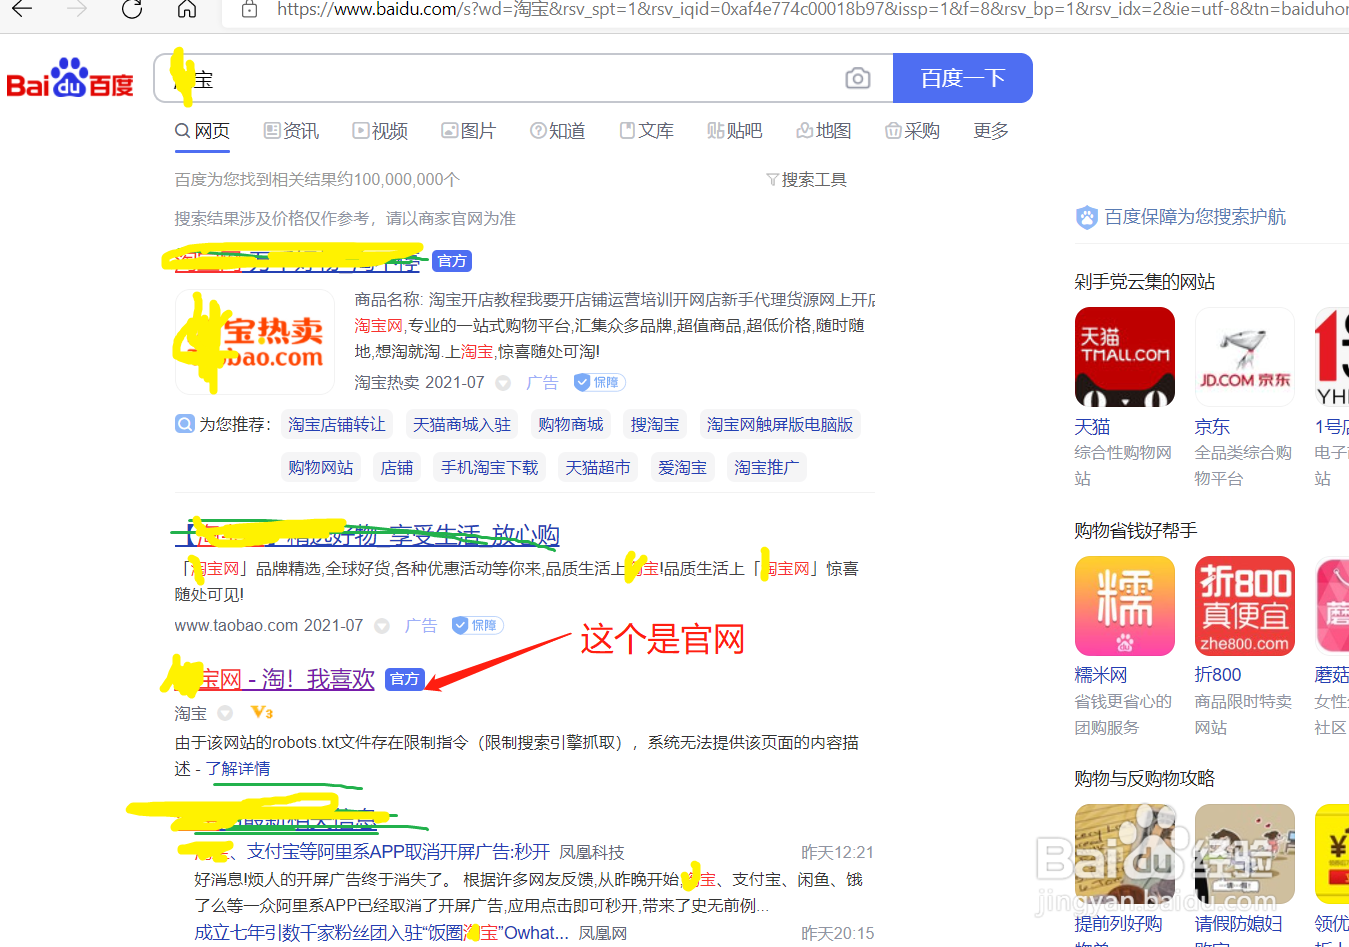
Task: Select 店铺 suggestion
Action: (x=397, y=468)
